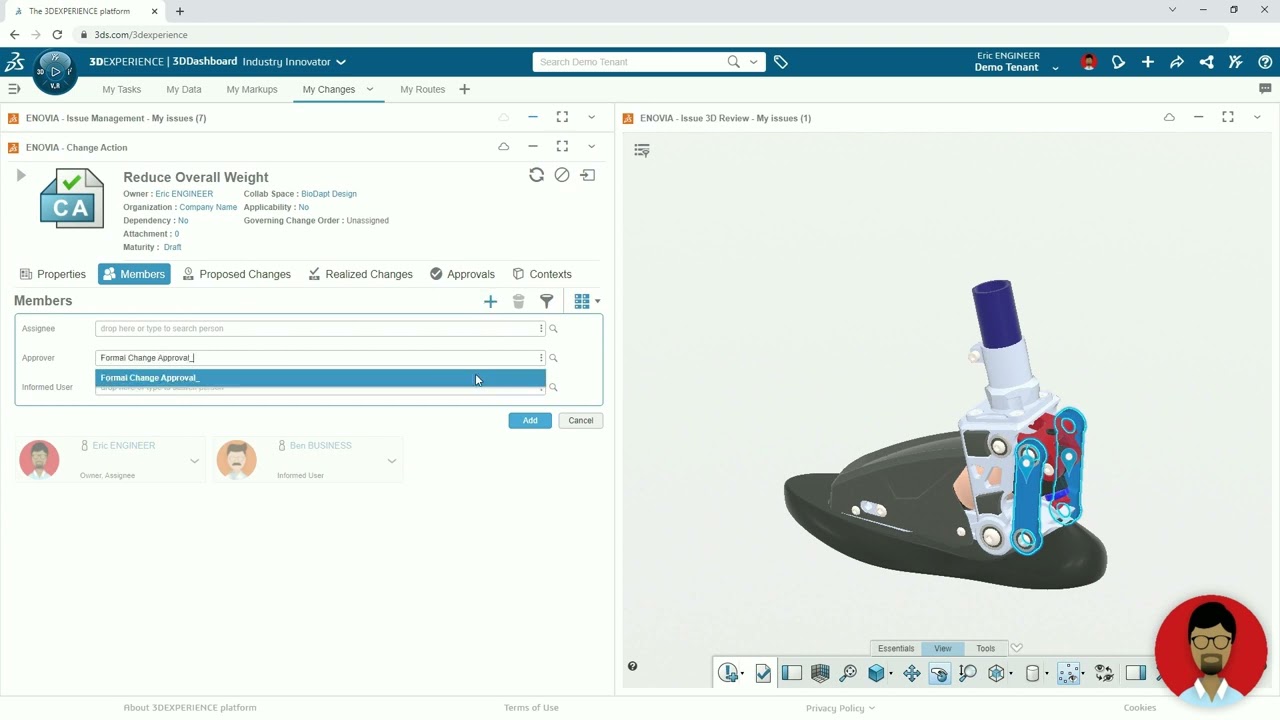The height and width of the screenshot is (720, 1280).
Task: Click the search magnifier icon in top bar
Action: click(734, 62)
